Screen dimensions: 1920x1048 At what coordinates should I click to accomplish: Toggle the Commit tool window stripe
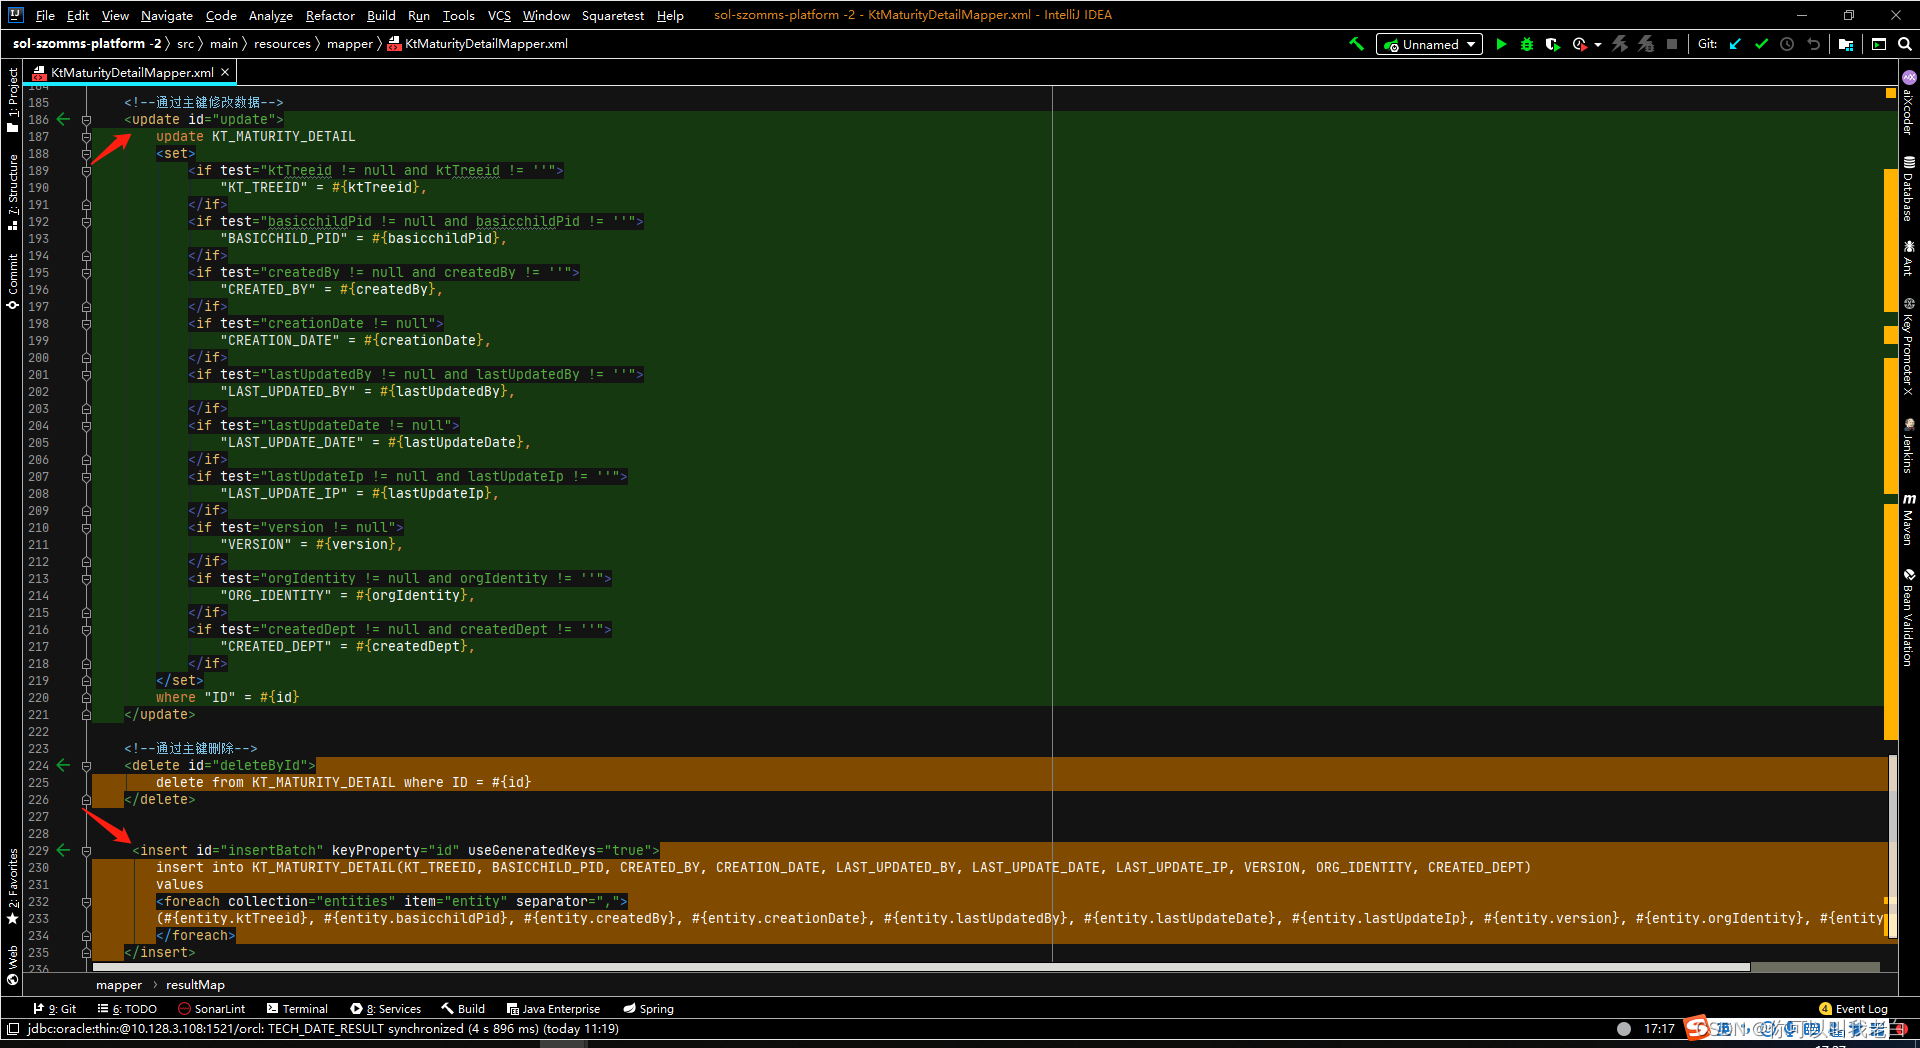(12, 281)
